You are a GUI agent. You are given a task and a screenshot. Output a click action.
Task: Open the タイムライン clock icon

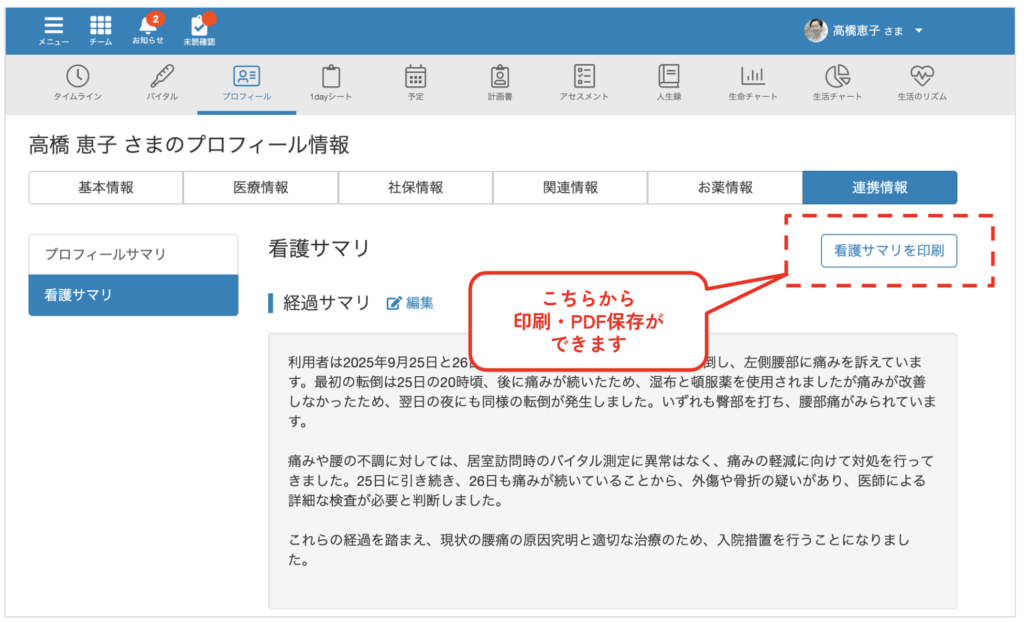[x=77, y=77]
